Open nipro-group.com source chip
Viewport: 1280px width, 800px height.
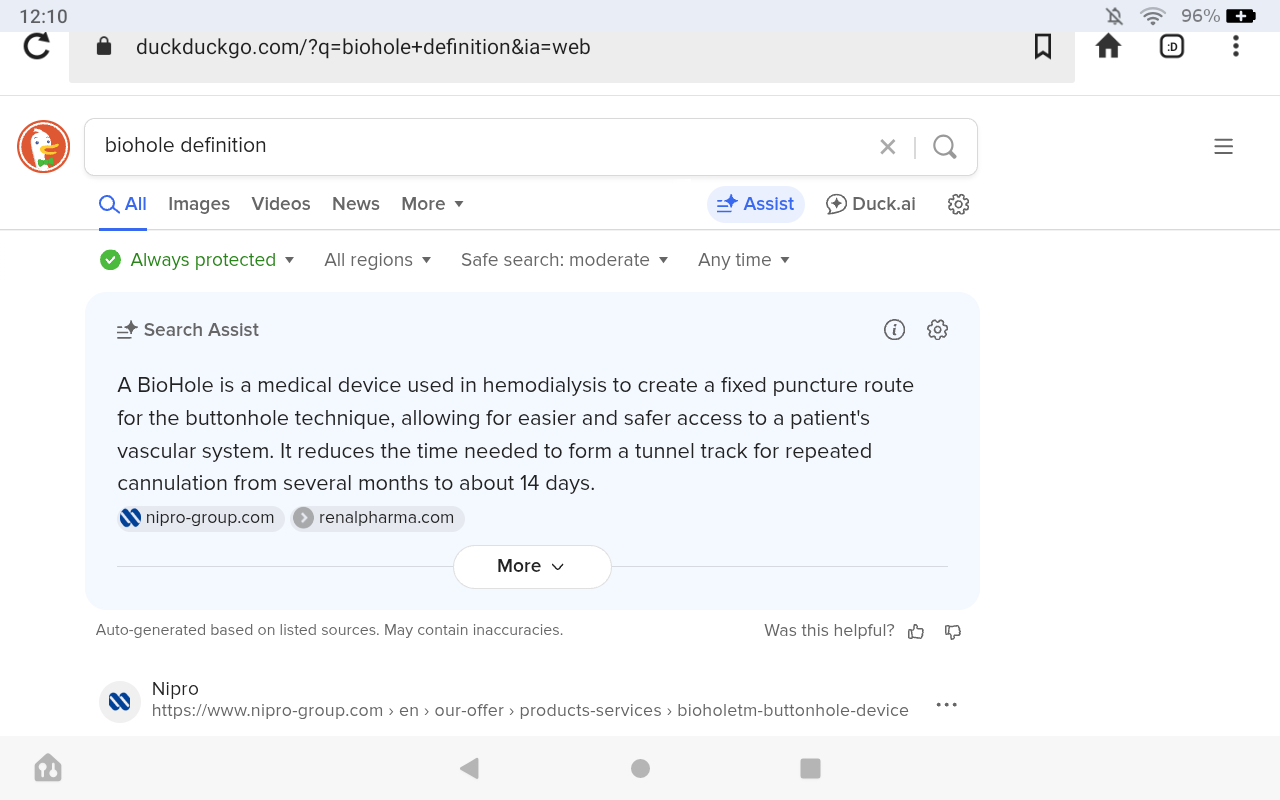click(200, 518)
